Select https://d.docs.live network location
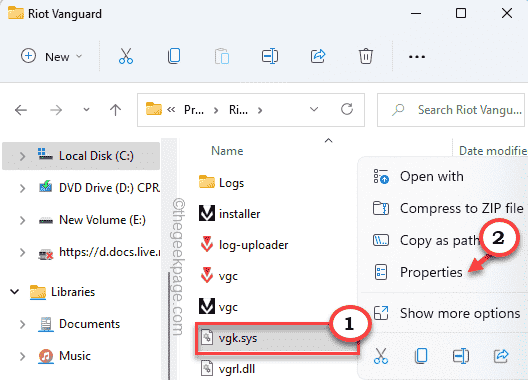This screenshot has width=528, height=380. pyautogui.click(x=100, y=252)
